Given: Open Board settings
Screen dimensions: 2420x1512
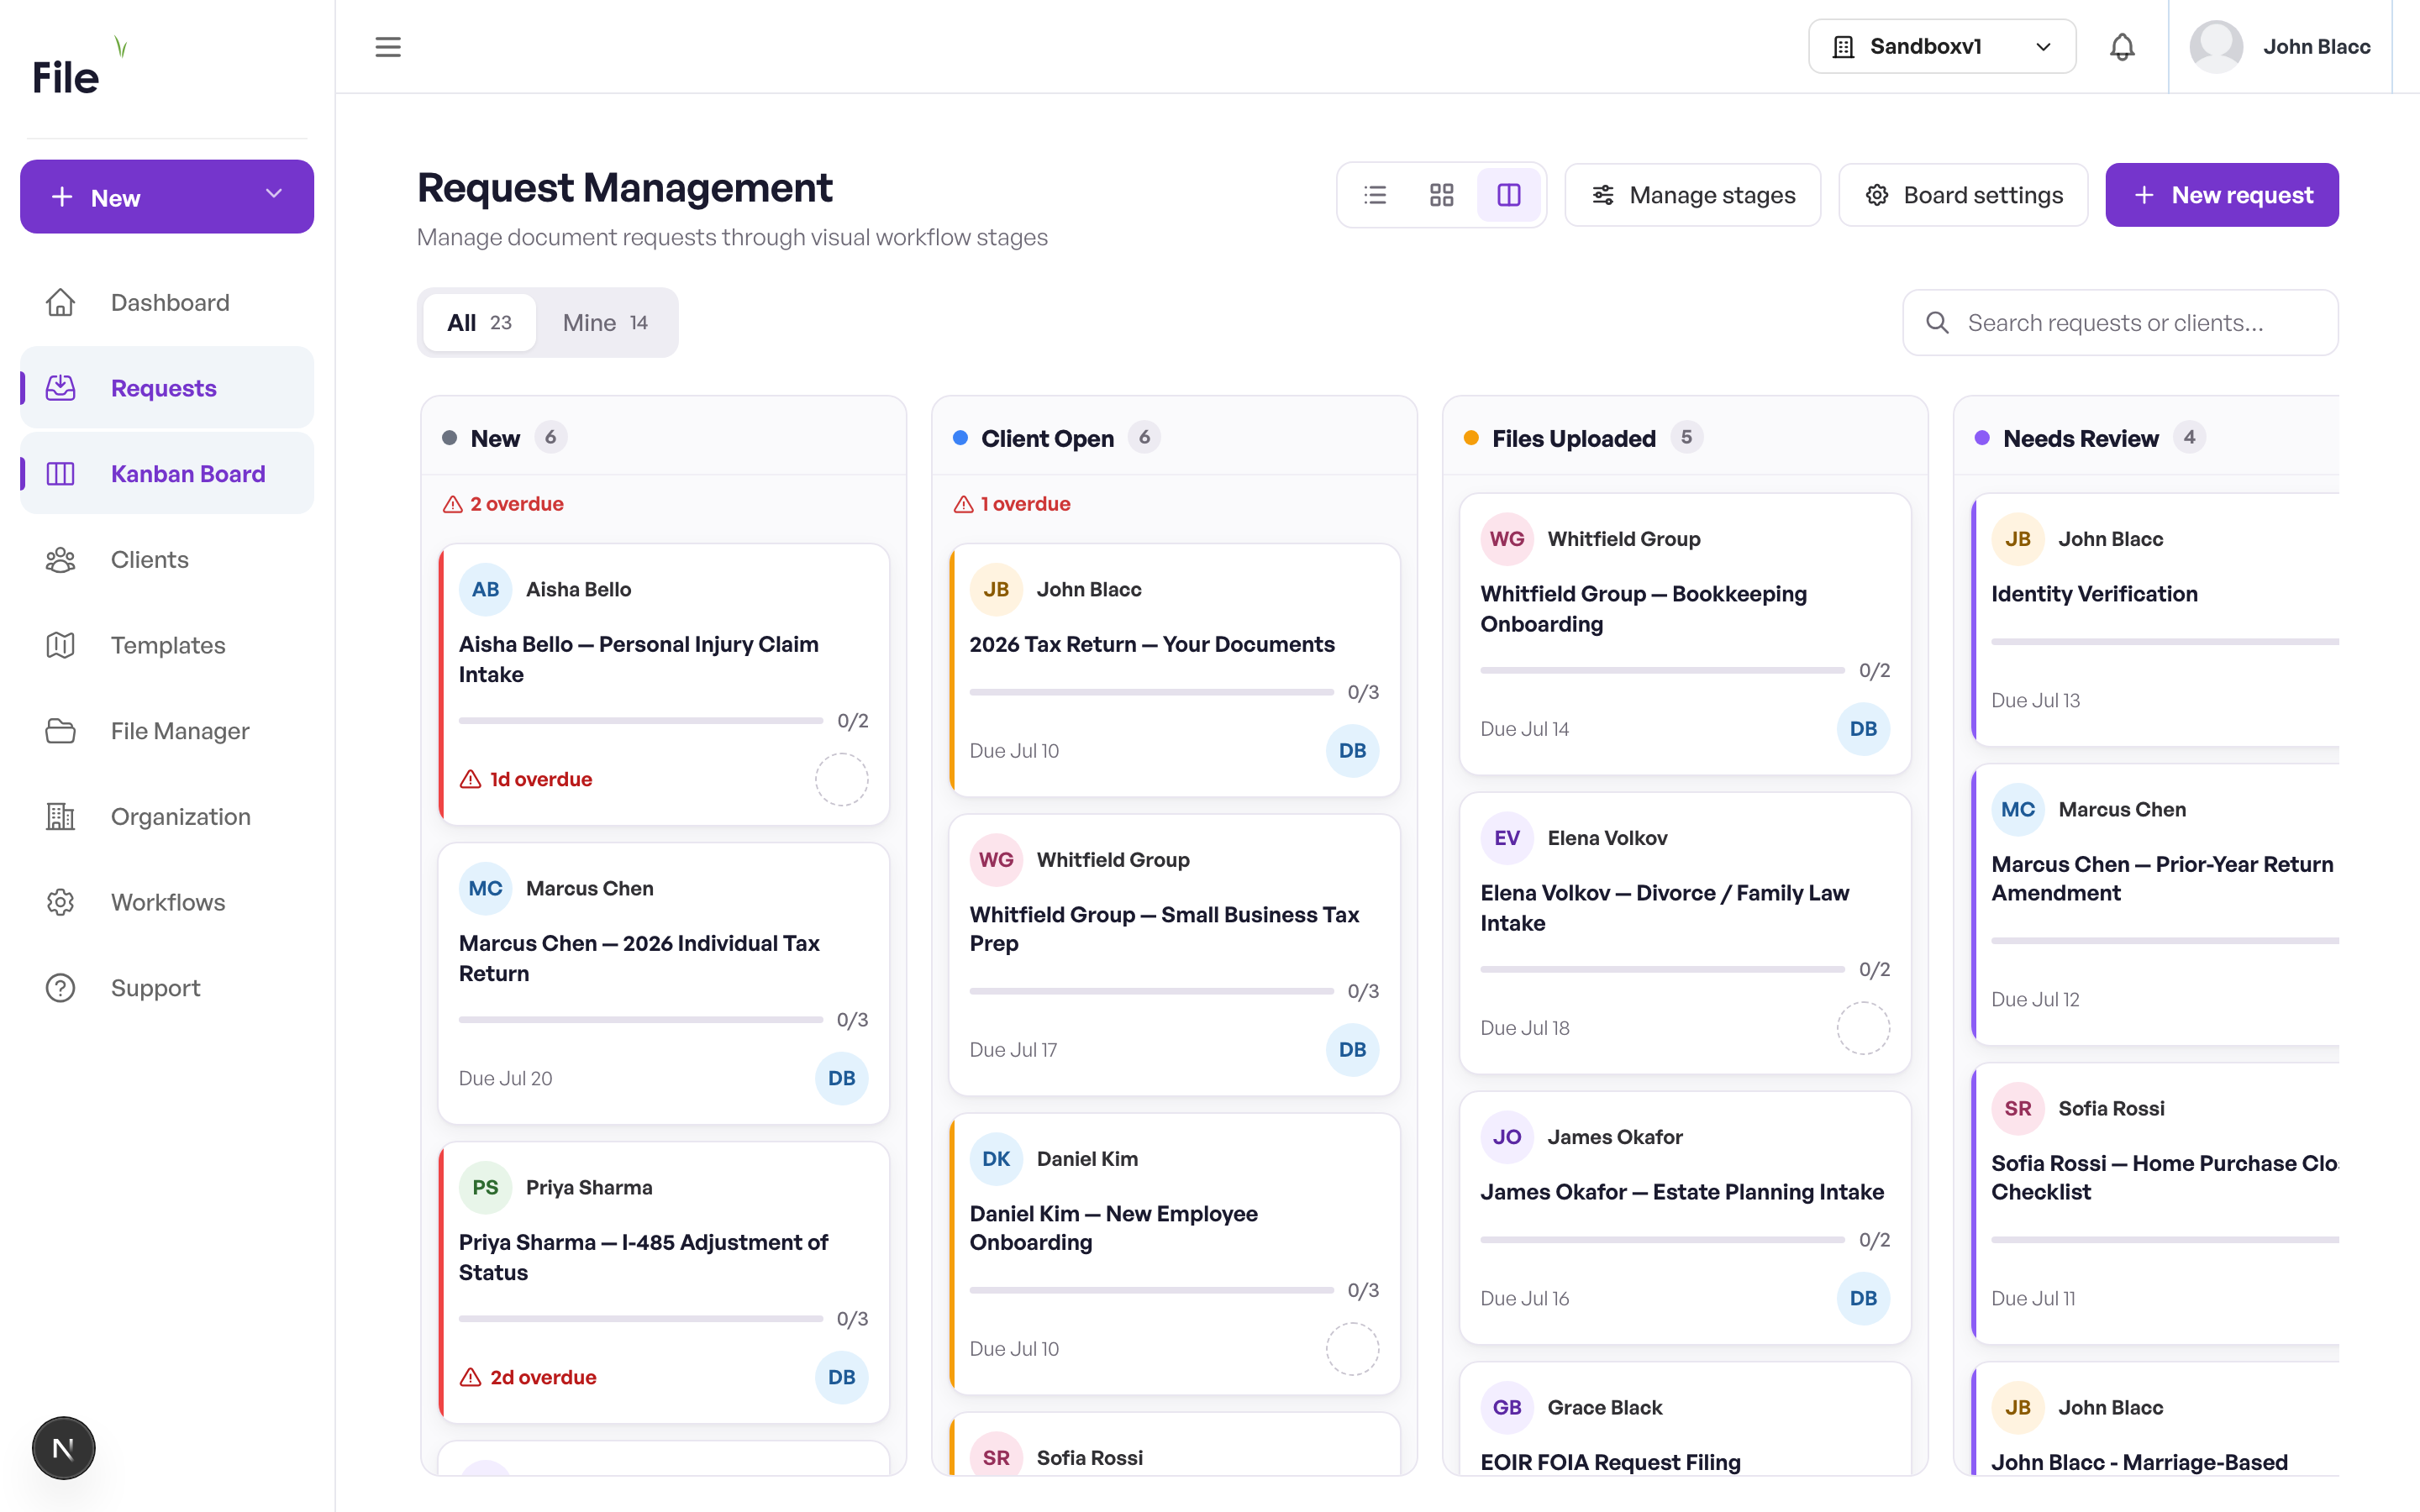Looking at the screenshot, I should (1963, 195).
